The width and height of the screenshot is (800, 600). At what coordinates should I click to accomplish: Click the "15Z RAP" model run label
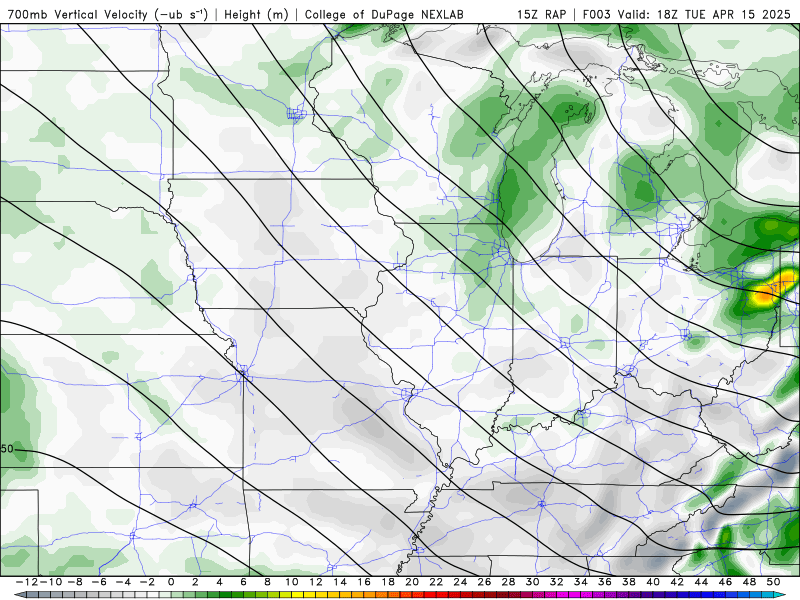pos(541,14)
